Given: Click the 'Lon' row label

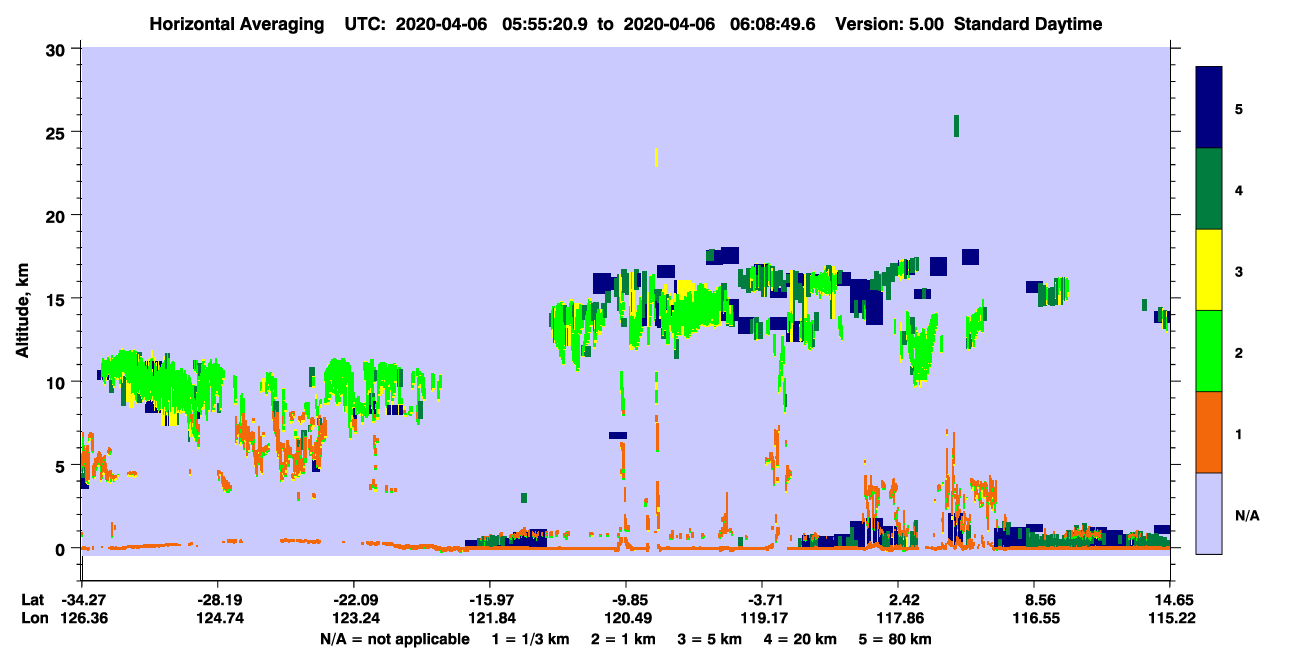Looking at the screenshot, I should [x=34, y=619].
